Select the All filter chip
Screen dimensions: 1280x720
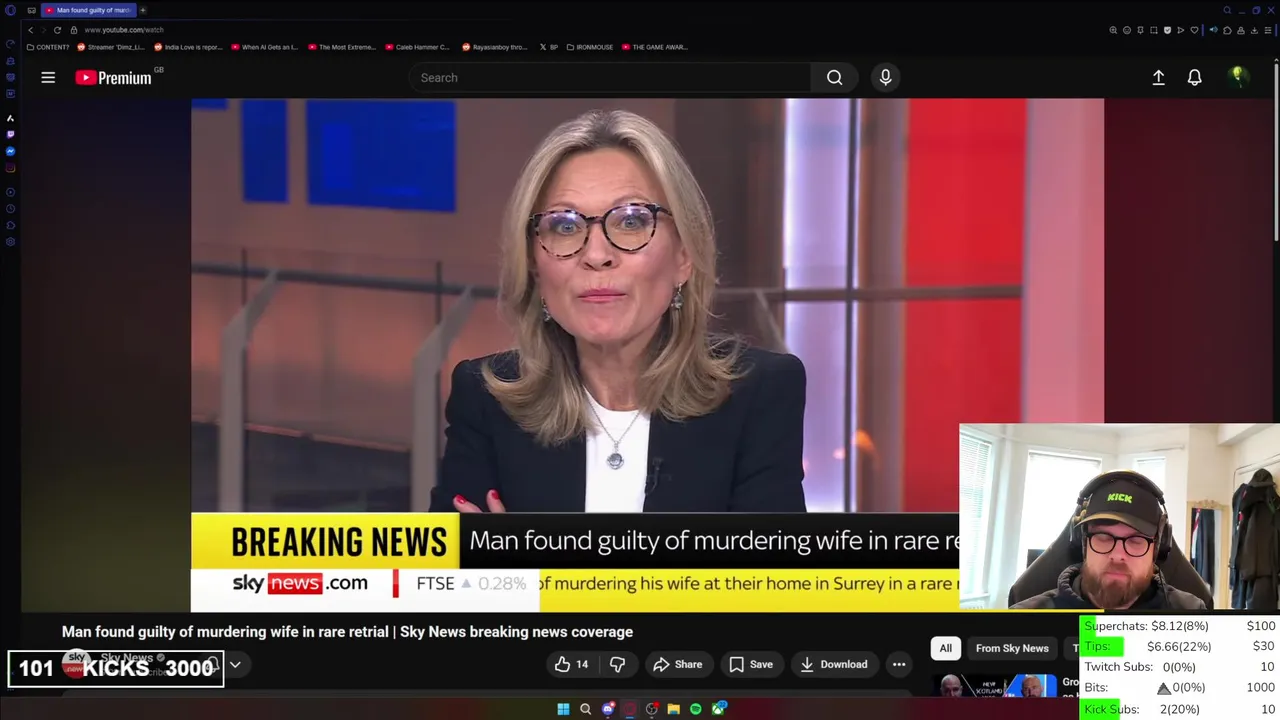[945, 648]
